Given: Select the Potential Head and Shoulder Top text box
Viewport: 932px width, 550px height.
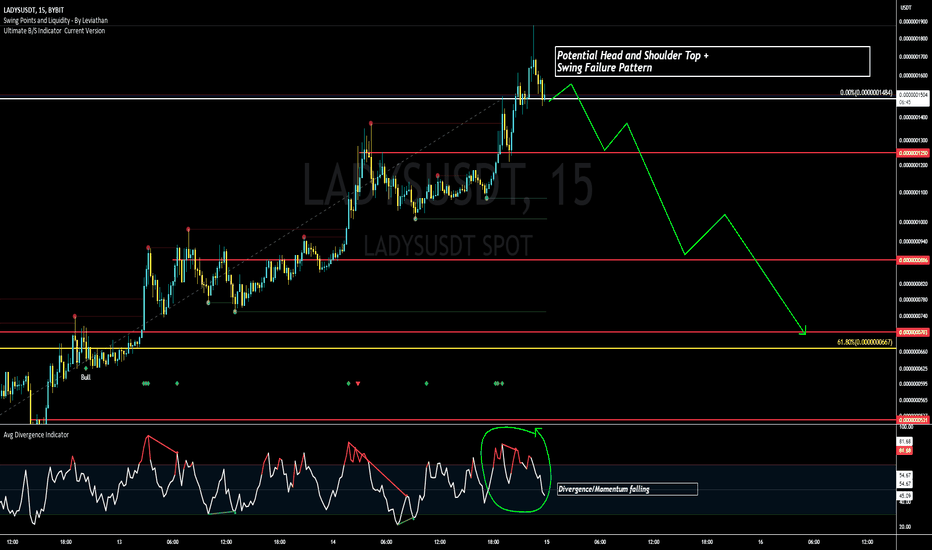Looking at the screenshot, I should 712,61.
